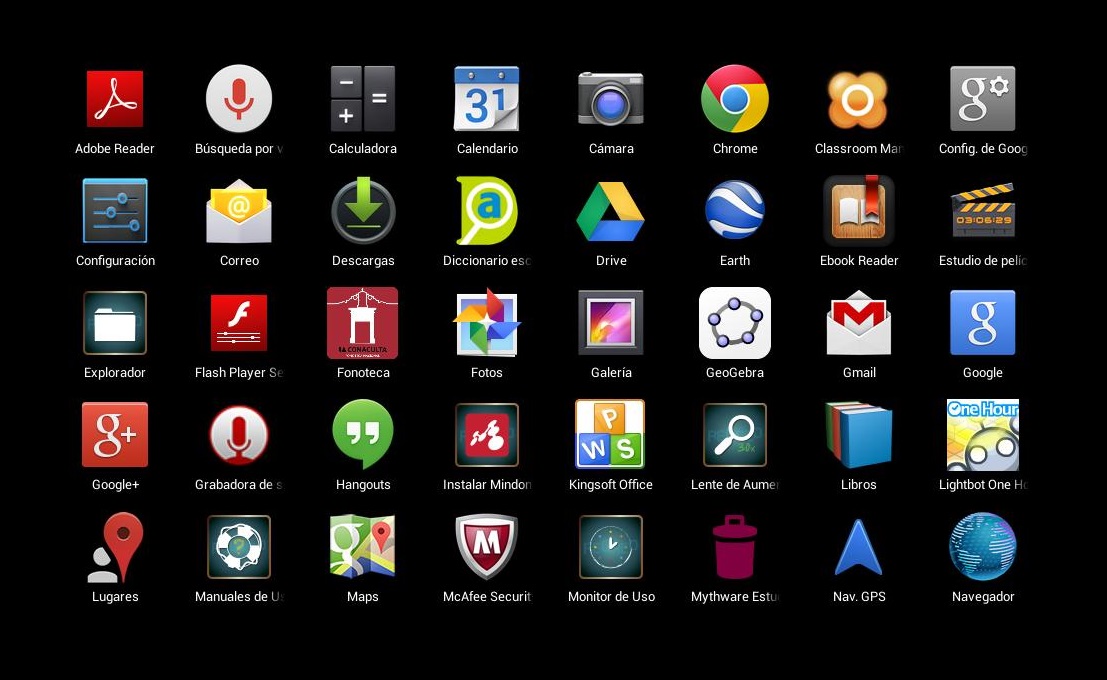Viewport: 1107px width, 680px height.
Task: Open Kingsoft Office
Action: 611,435
